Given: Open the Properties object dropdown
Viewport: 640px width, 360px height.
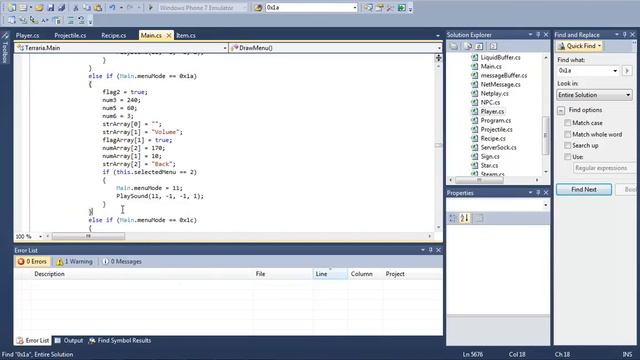Looking at the screenshot, I should [x=546, y=205].
